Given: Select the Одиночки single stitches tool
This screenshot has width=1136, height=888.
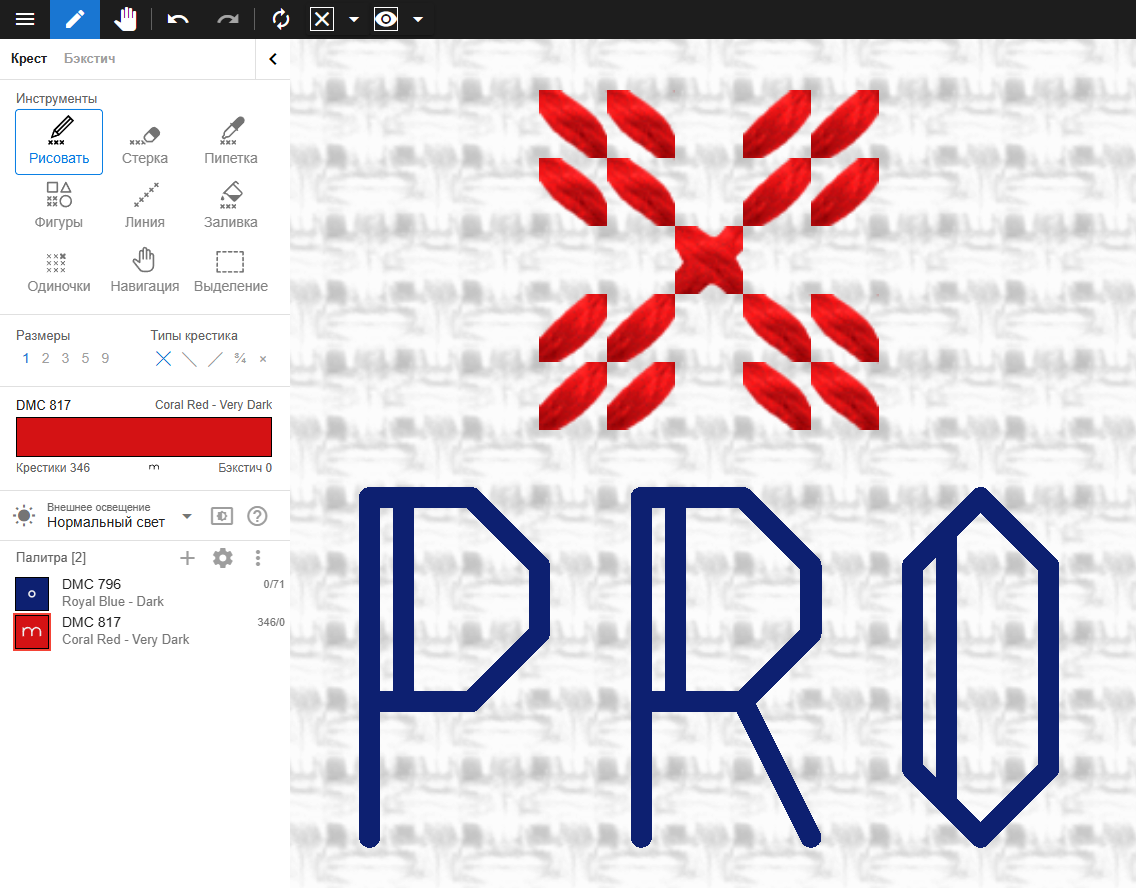Looking at the screenshot, I should 59,271.
